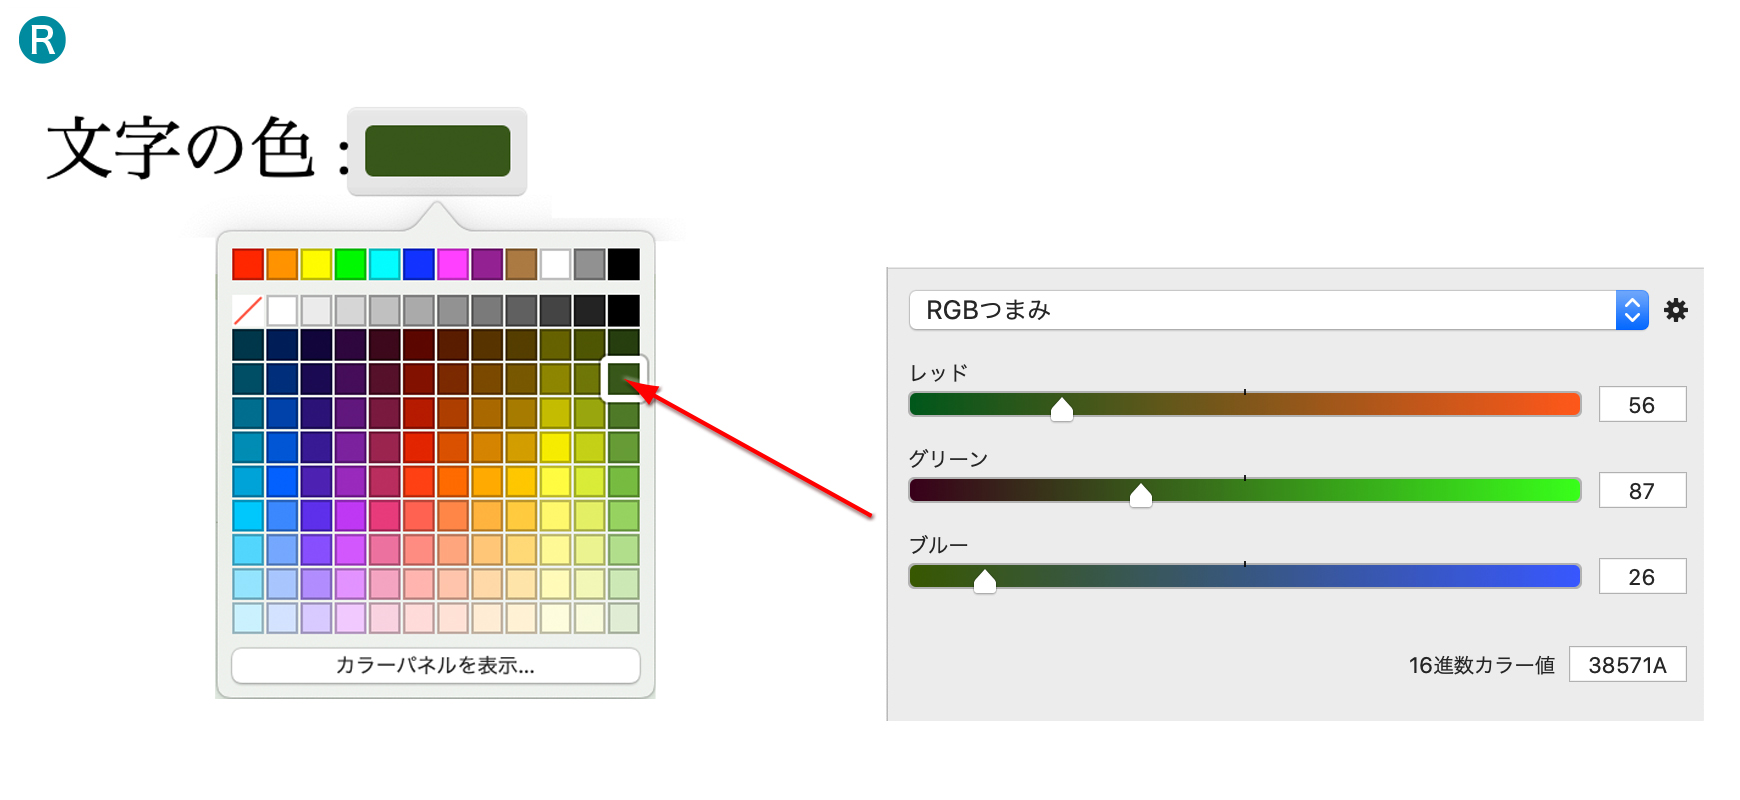Click the highlighted dark green grid swatch
The width and height of the screenshot is (1740, 800).
point(623,378)
